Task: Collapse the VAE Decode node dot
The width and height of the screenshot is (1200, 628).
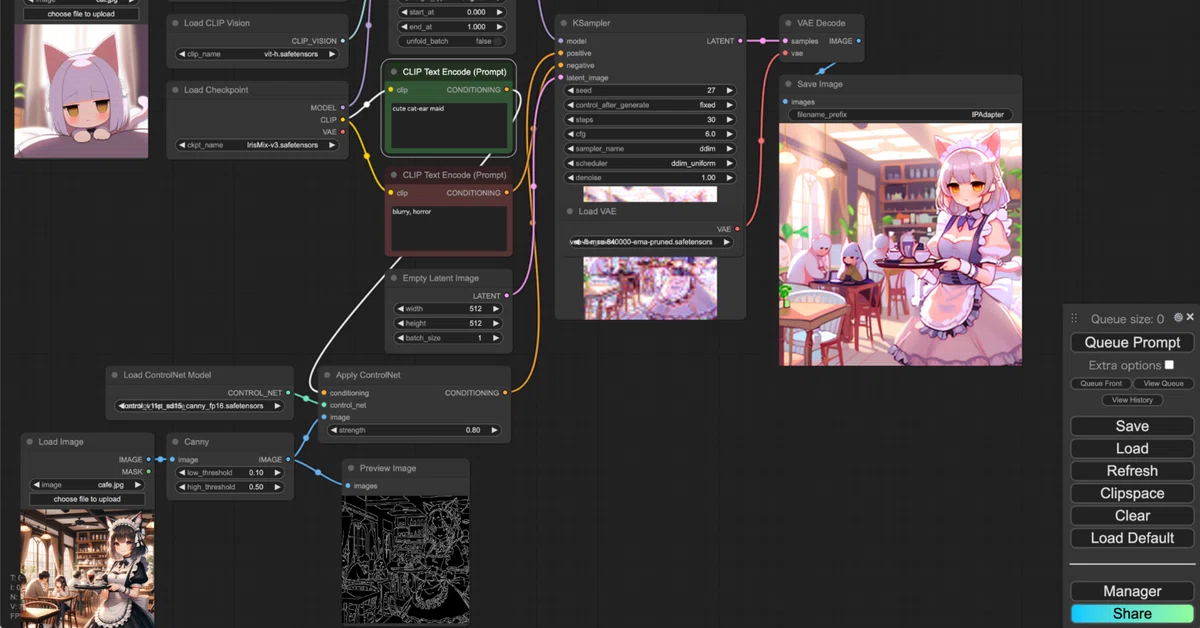Action: (788, 23)
